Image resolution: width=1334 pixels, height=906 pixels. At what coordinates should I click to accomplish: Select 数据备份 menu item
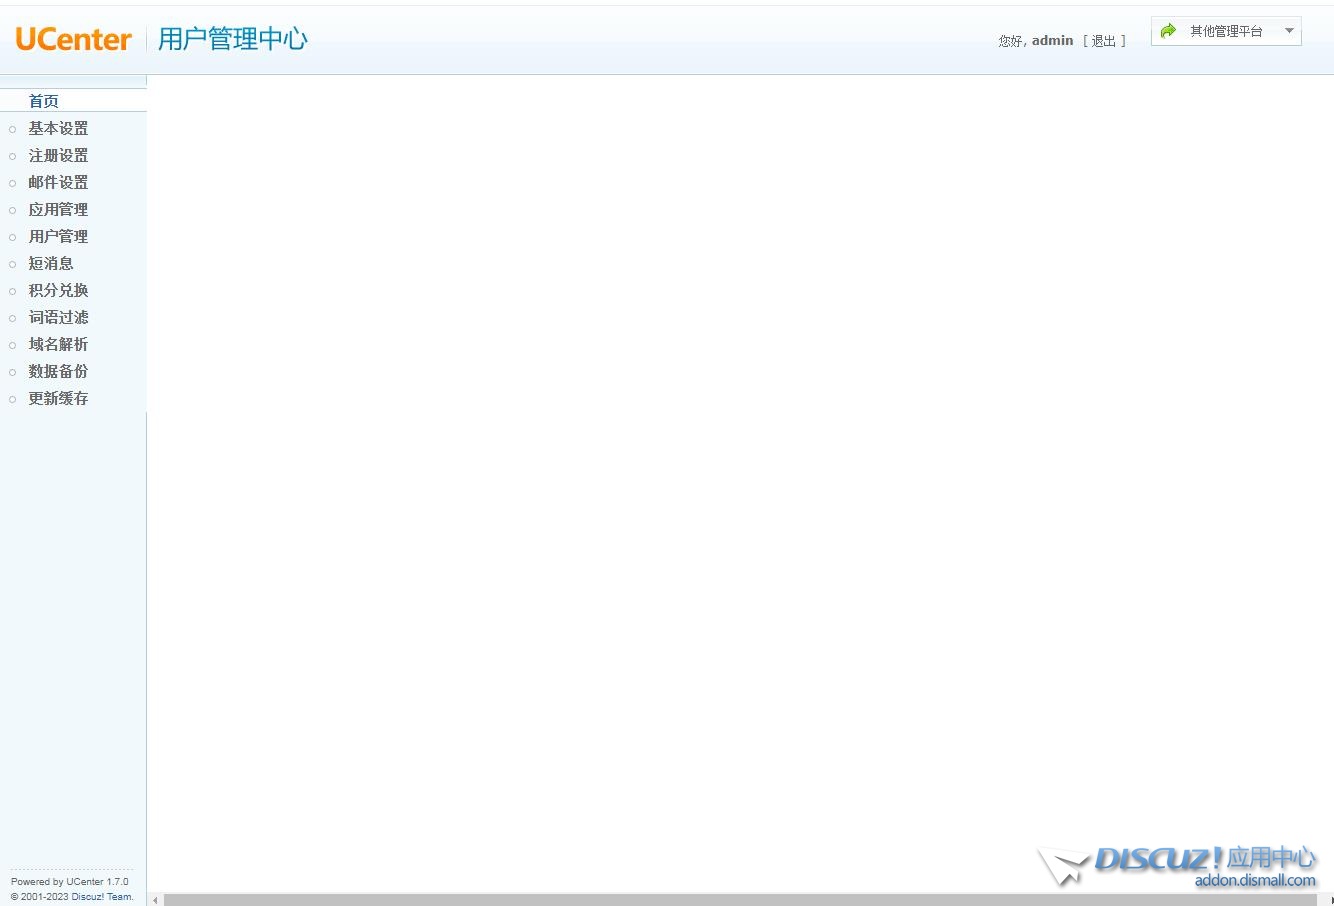[58, 371]
